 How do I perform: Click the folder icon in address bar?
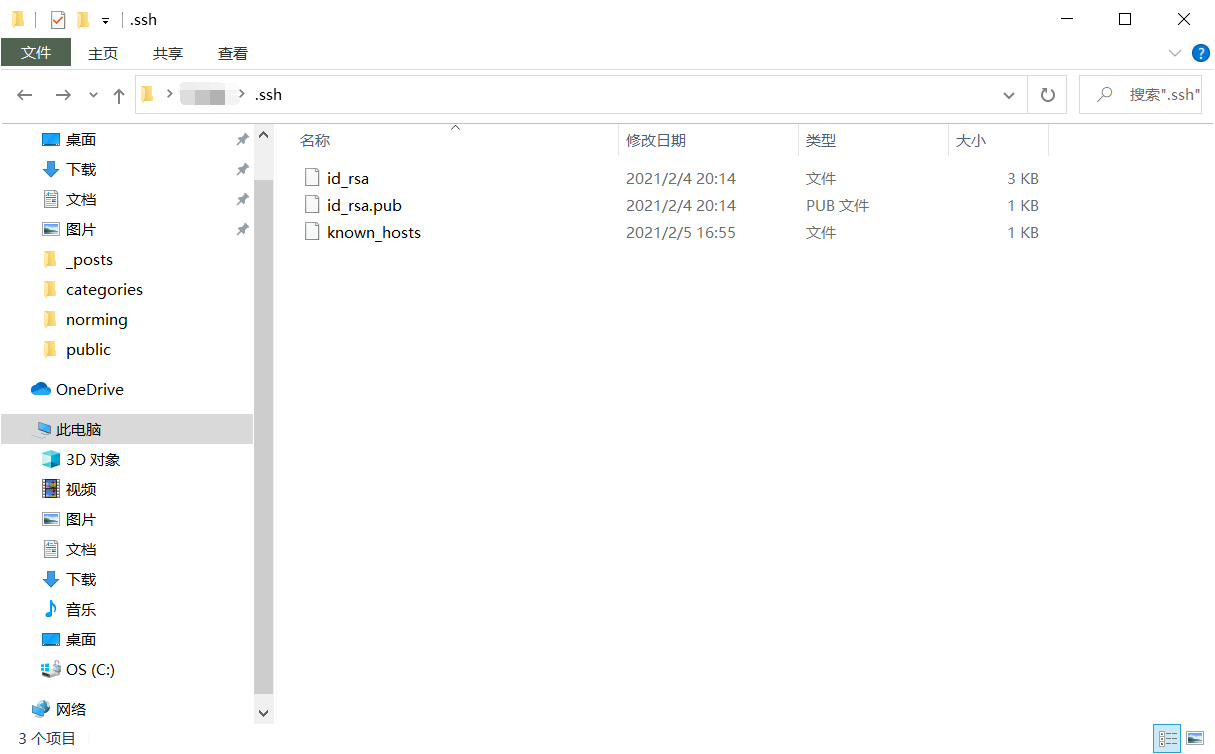point(148,94)
